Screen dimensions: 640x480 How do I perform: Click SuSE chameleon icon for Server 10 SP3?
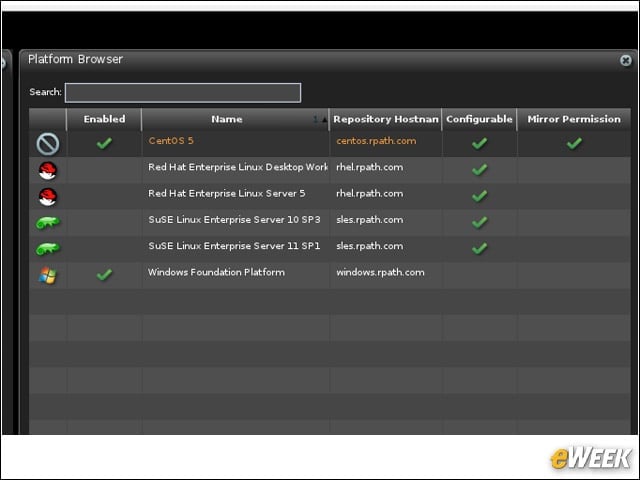48,222
